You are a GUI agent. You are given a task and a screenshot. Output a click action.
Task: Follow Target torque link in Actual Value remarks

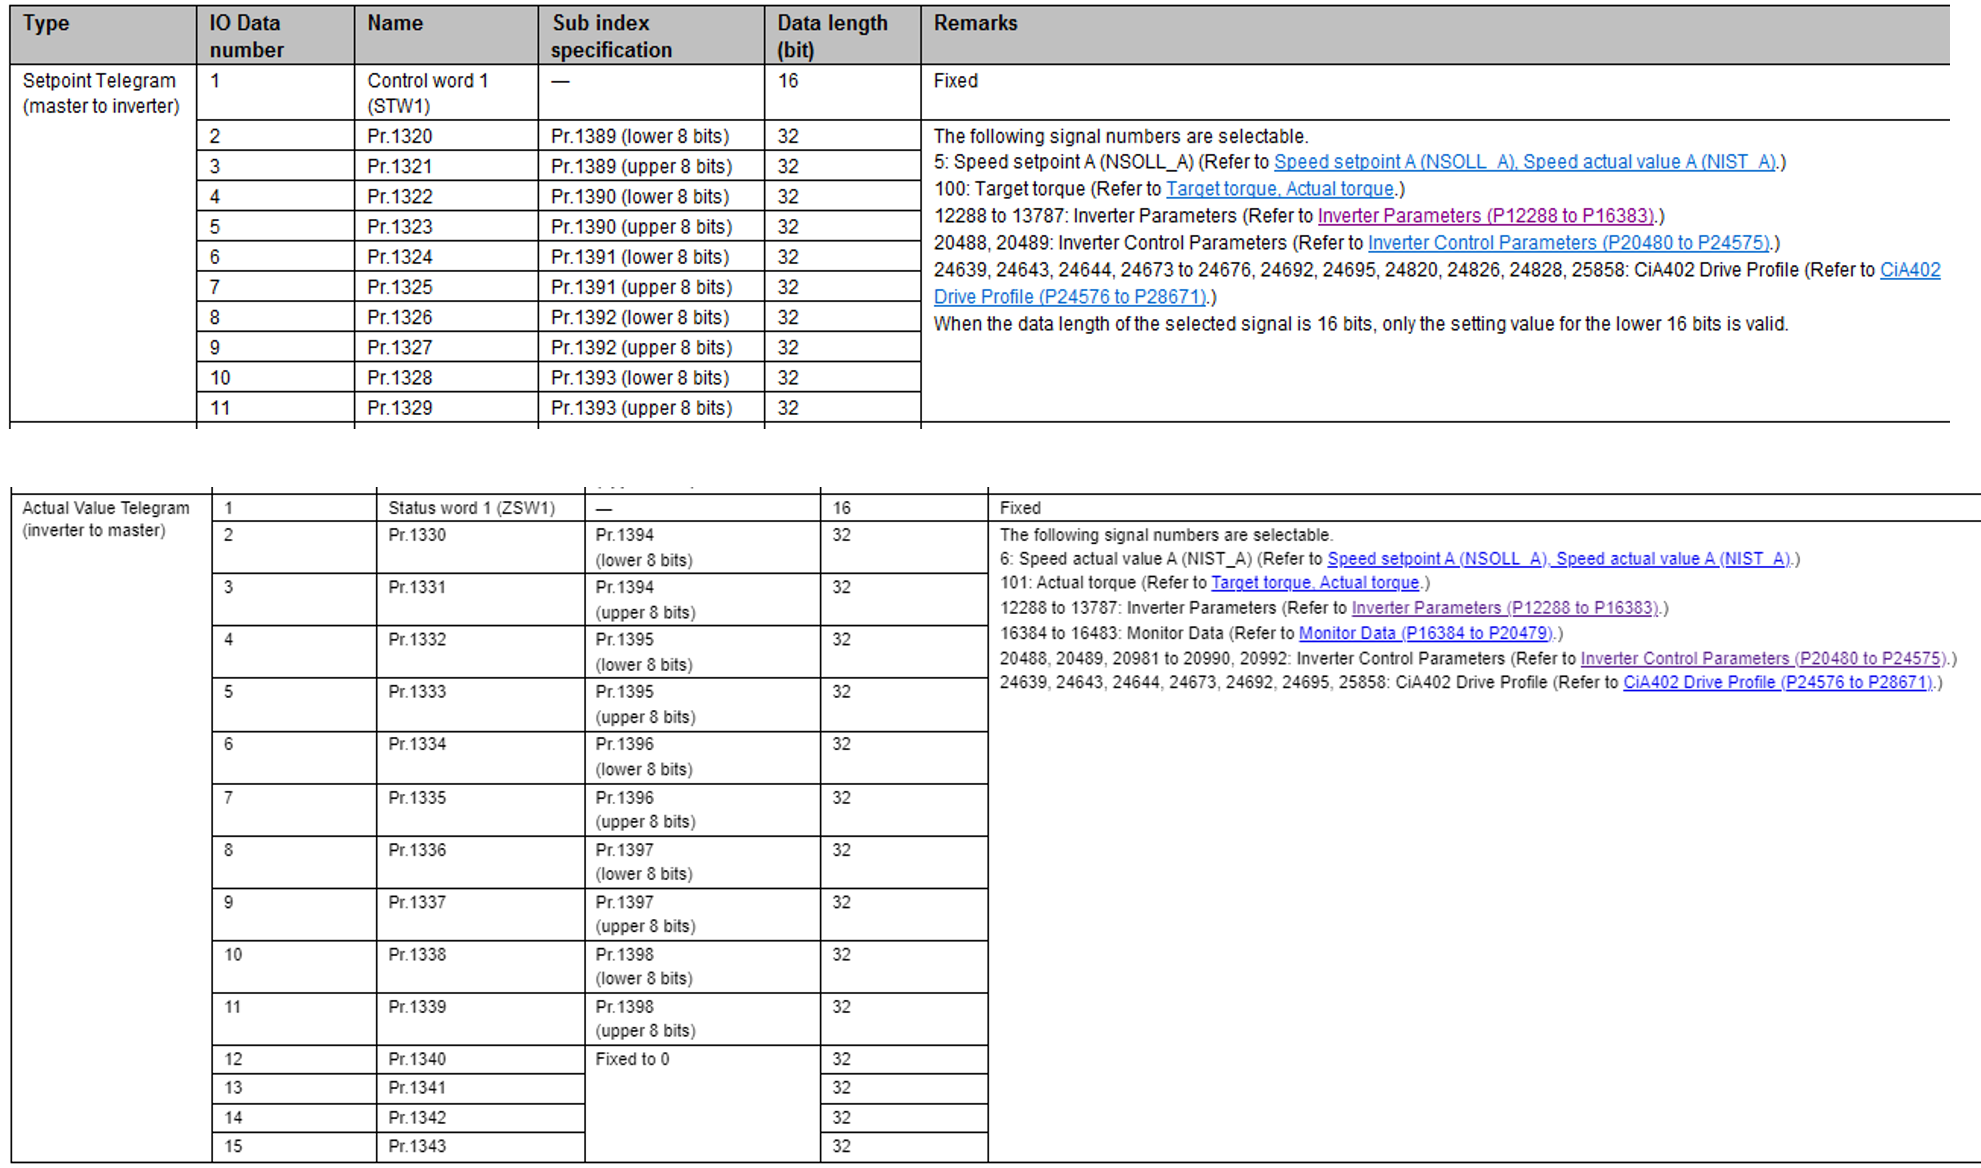point(1315,583)
